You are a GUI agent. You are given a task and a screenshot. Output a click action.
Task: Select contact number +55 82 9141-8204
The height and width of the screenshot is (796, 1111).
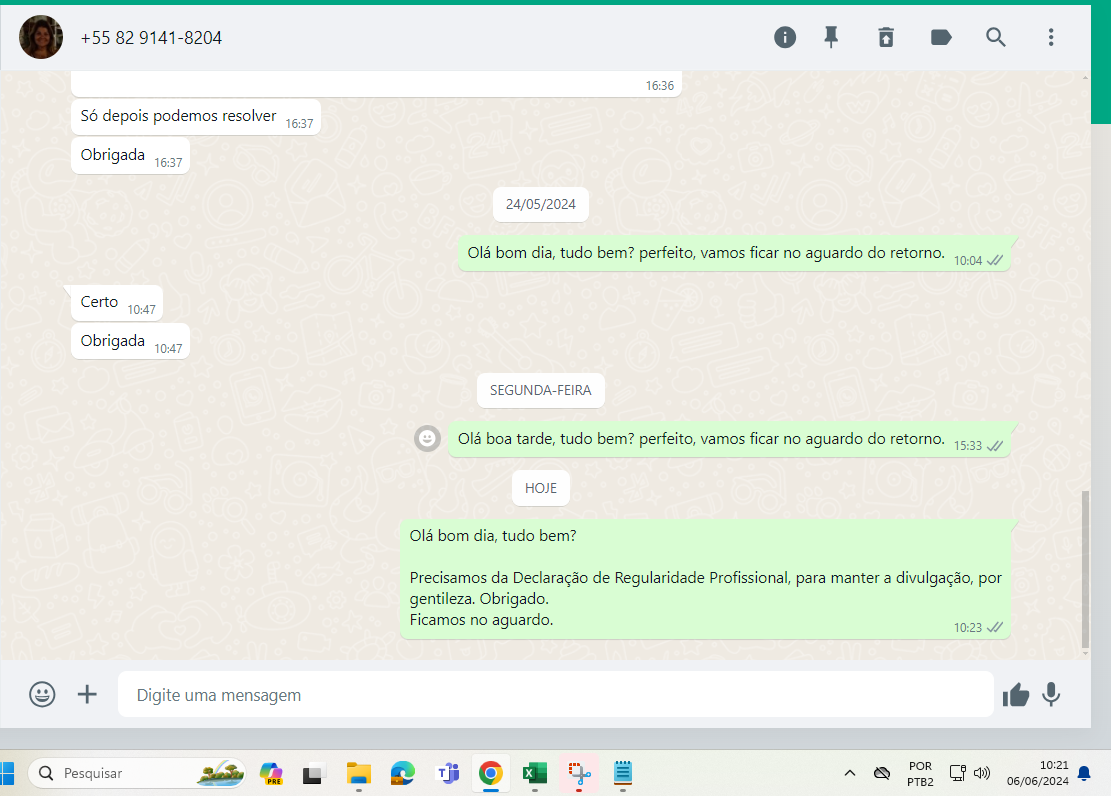pos(151,38)
